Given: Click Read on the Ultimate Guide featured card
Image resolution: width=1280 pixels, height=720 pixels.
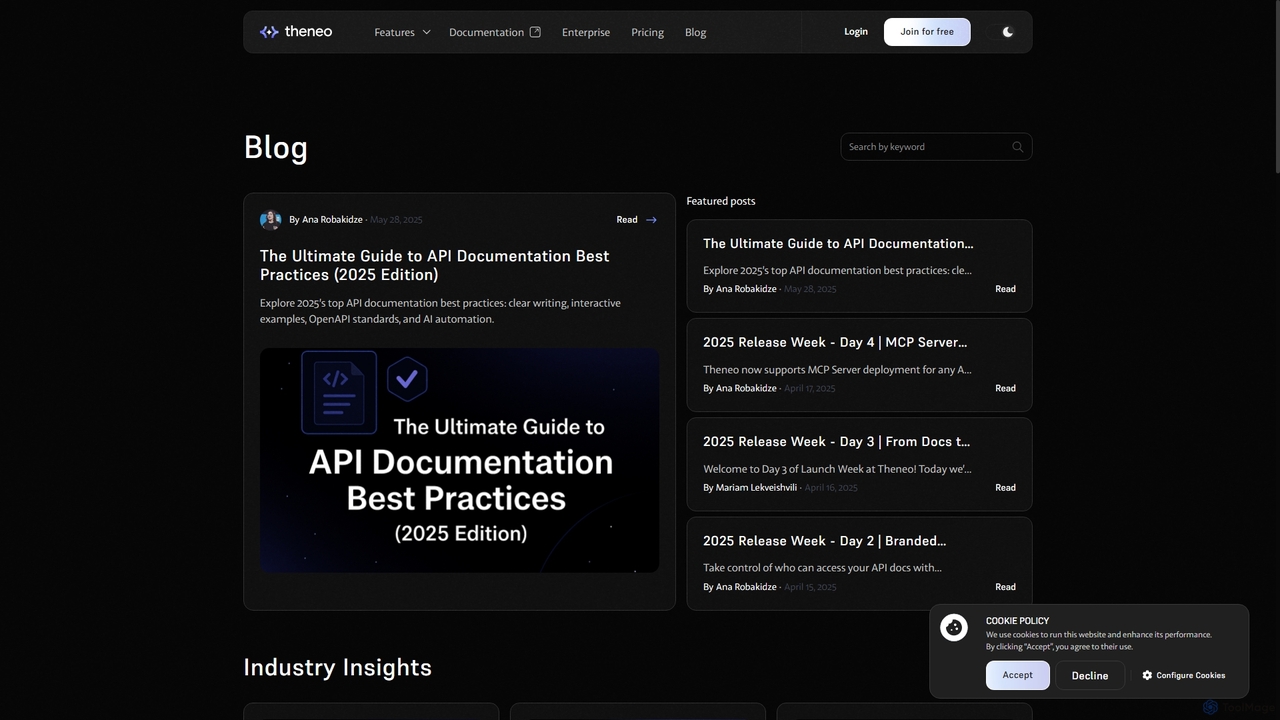Looking at the screenshot, I should pyautogui.click(x=1005, y=289).
